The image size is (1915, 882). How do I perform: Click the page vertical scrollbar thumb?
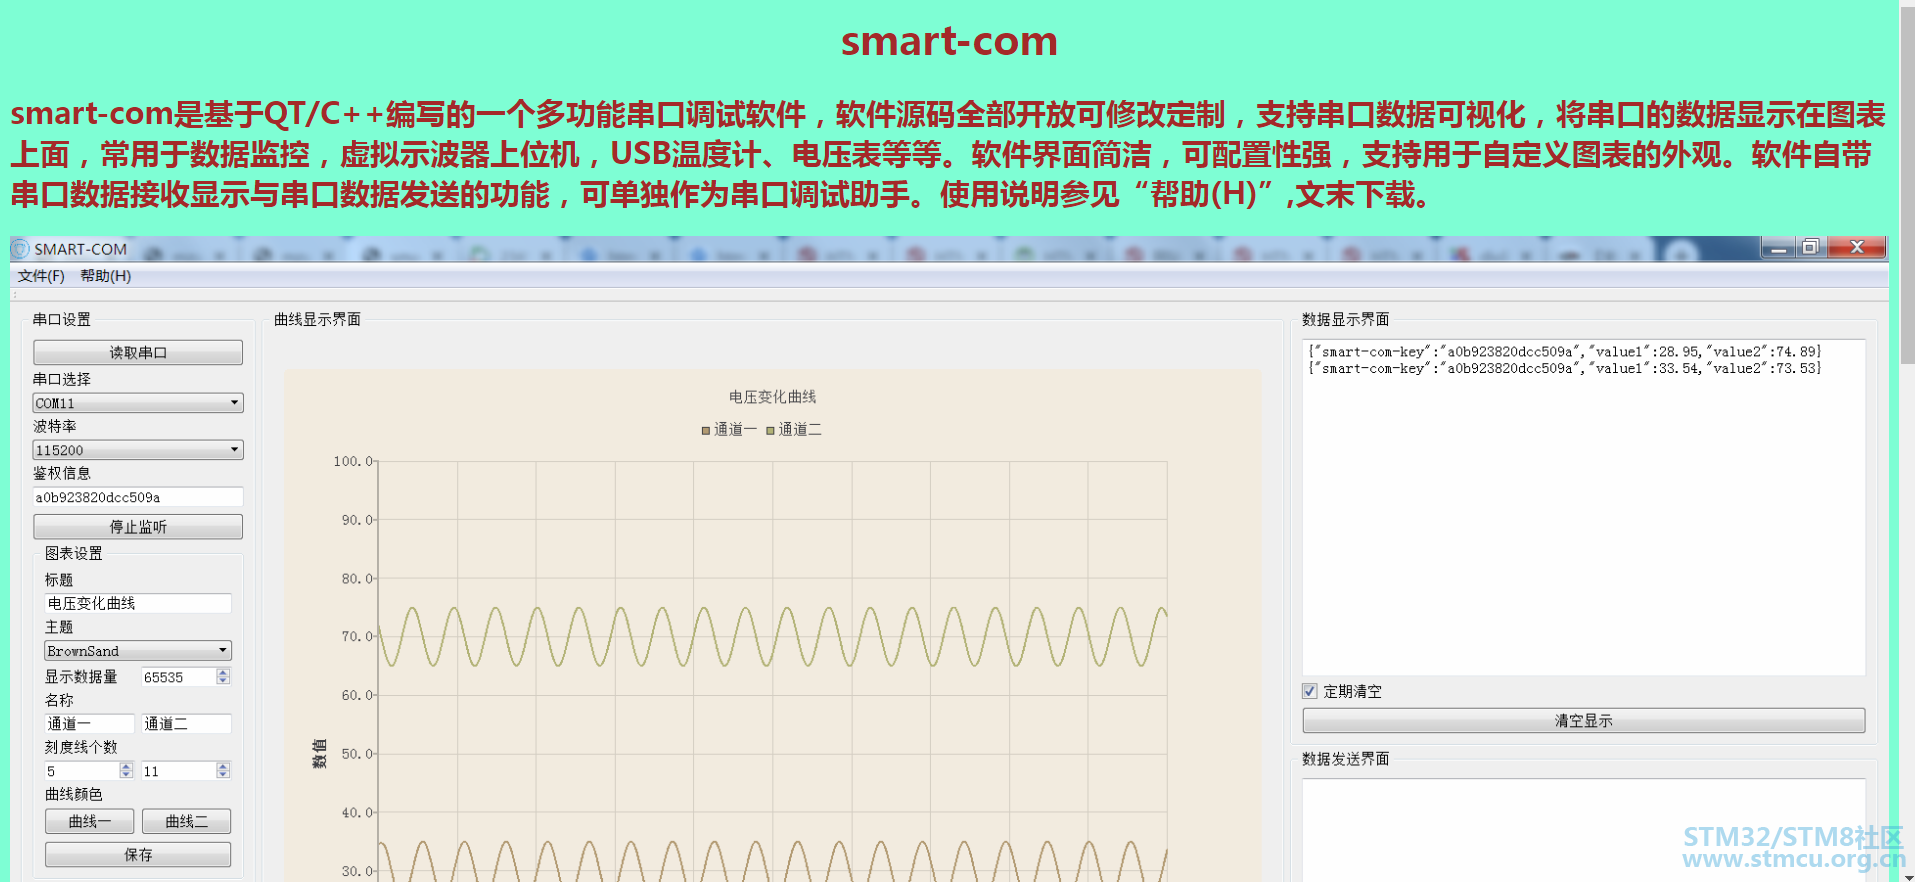click(1907, 185)
